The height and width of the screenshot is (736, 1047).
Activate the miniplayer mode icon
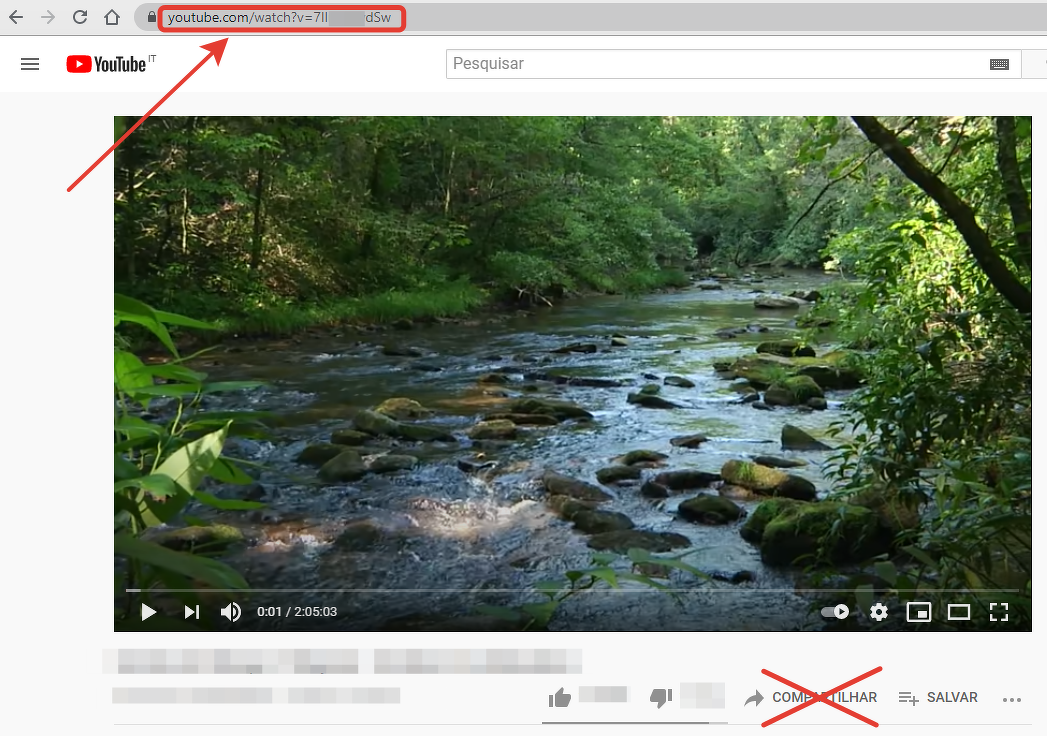(x=918, y=612)
